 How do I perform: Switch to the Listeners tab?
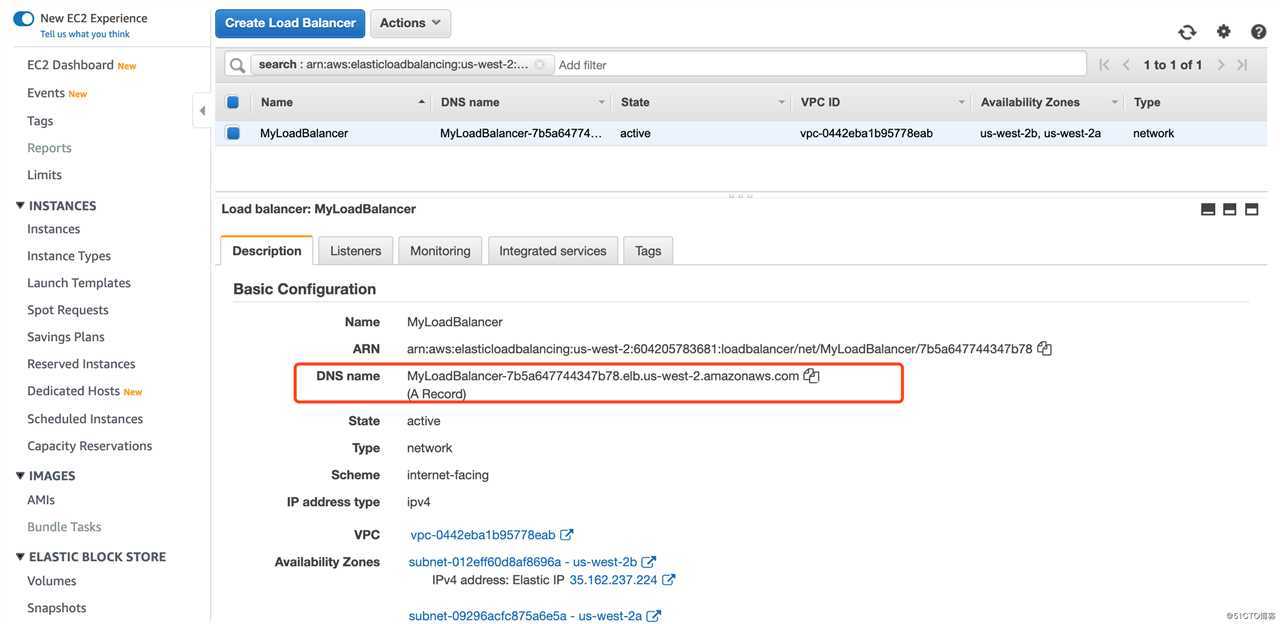click(x=356, y=251)
